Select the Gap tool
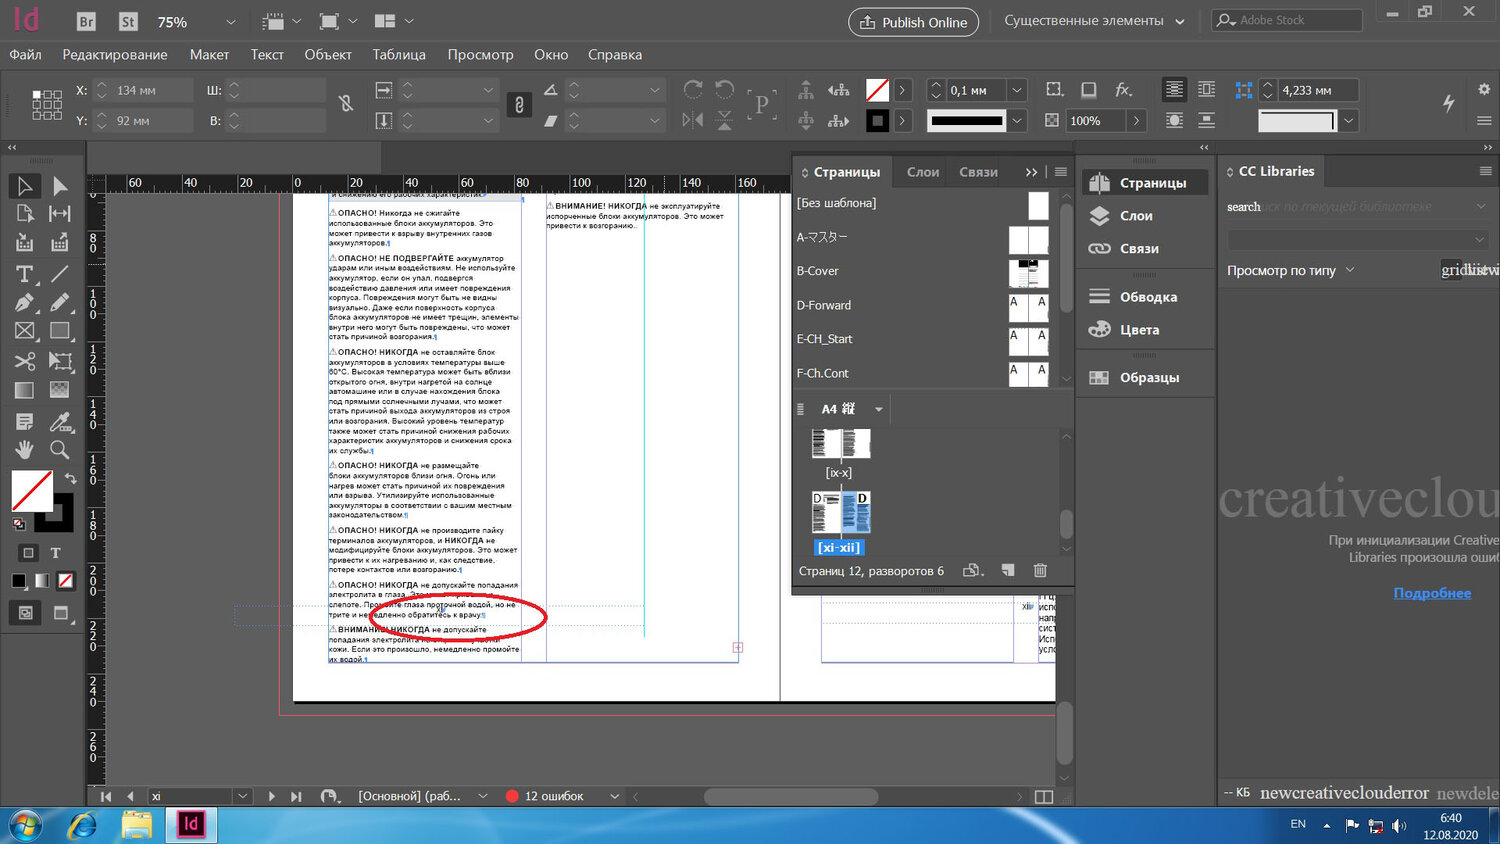The image size is (1500, 844). point(60,213)
